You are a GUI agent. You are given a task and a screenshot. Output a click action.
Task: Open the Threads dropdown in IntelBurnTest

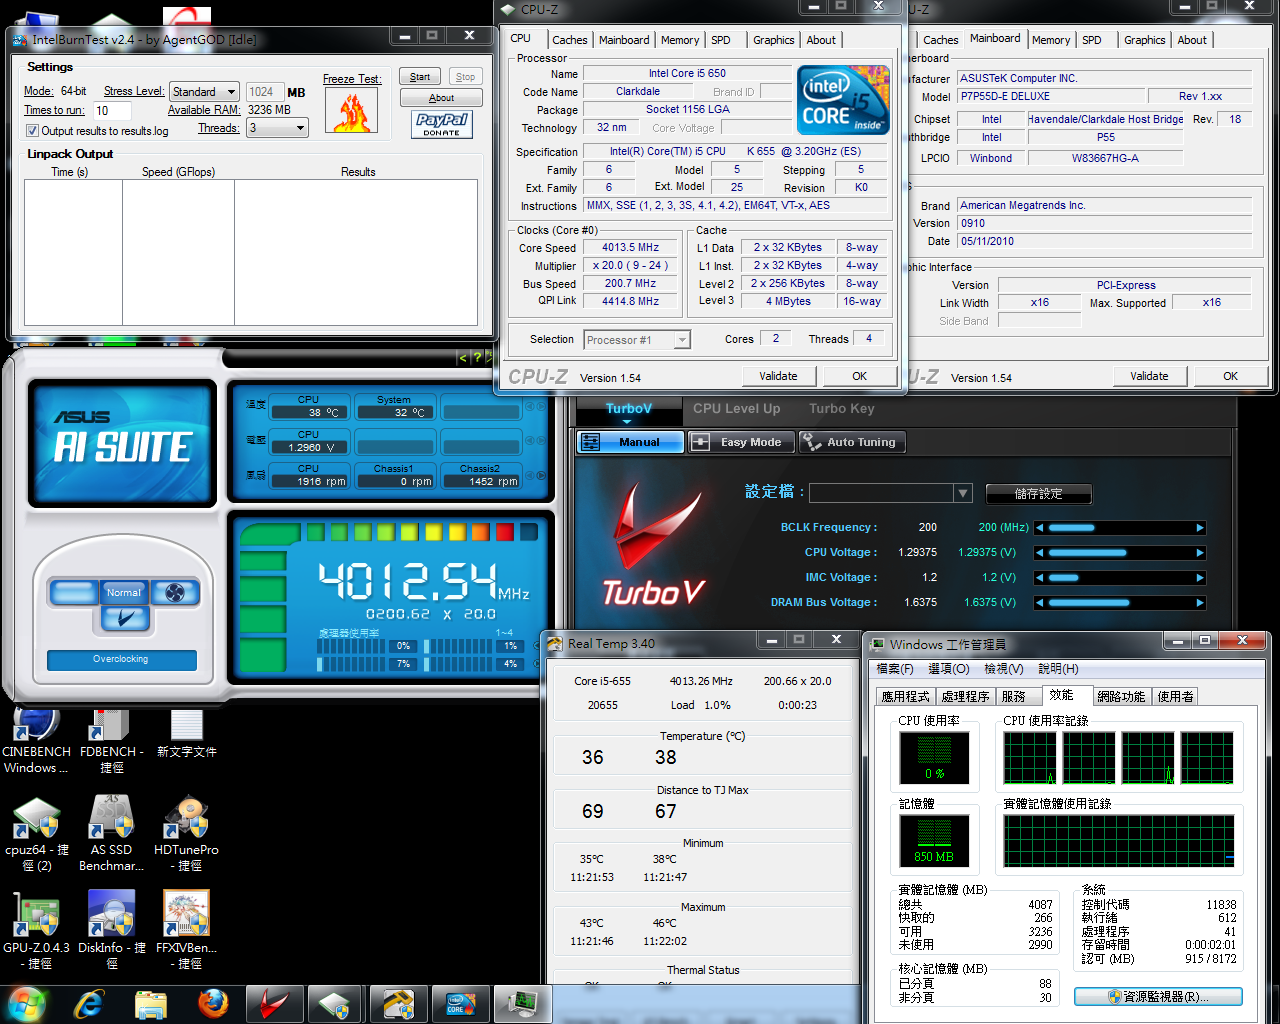click(x=277, y=128)
